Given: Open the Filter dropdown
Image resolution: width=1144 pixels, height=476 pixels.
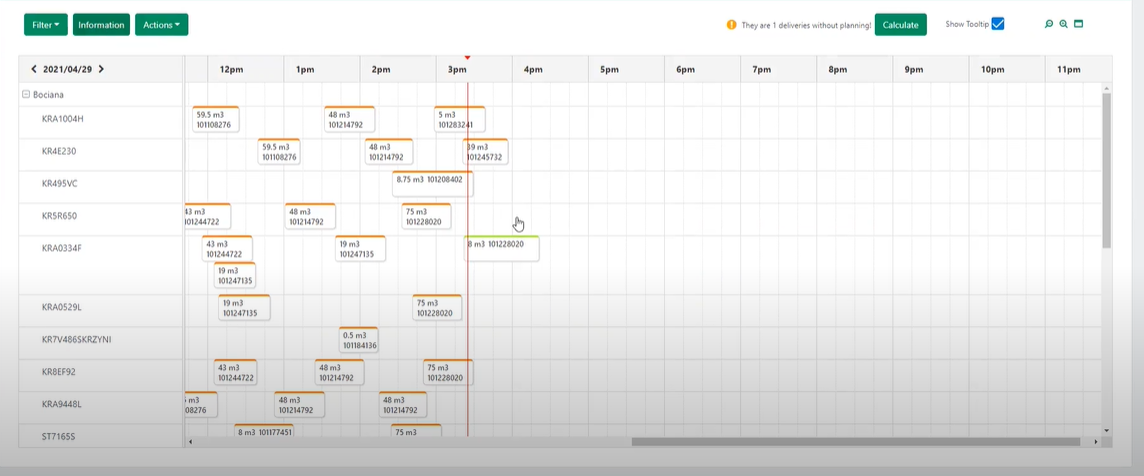Looking at the screenshot, I should tap(46, 25).
